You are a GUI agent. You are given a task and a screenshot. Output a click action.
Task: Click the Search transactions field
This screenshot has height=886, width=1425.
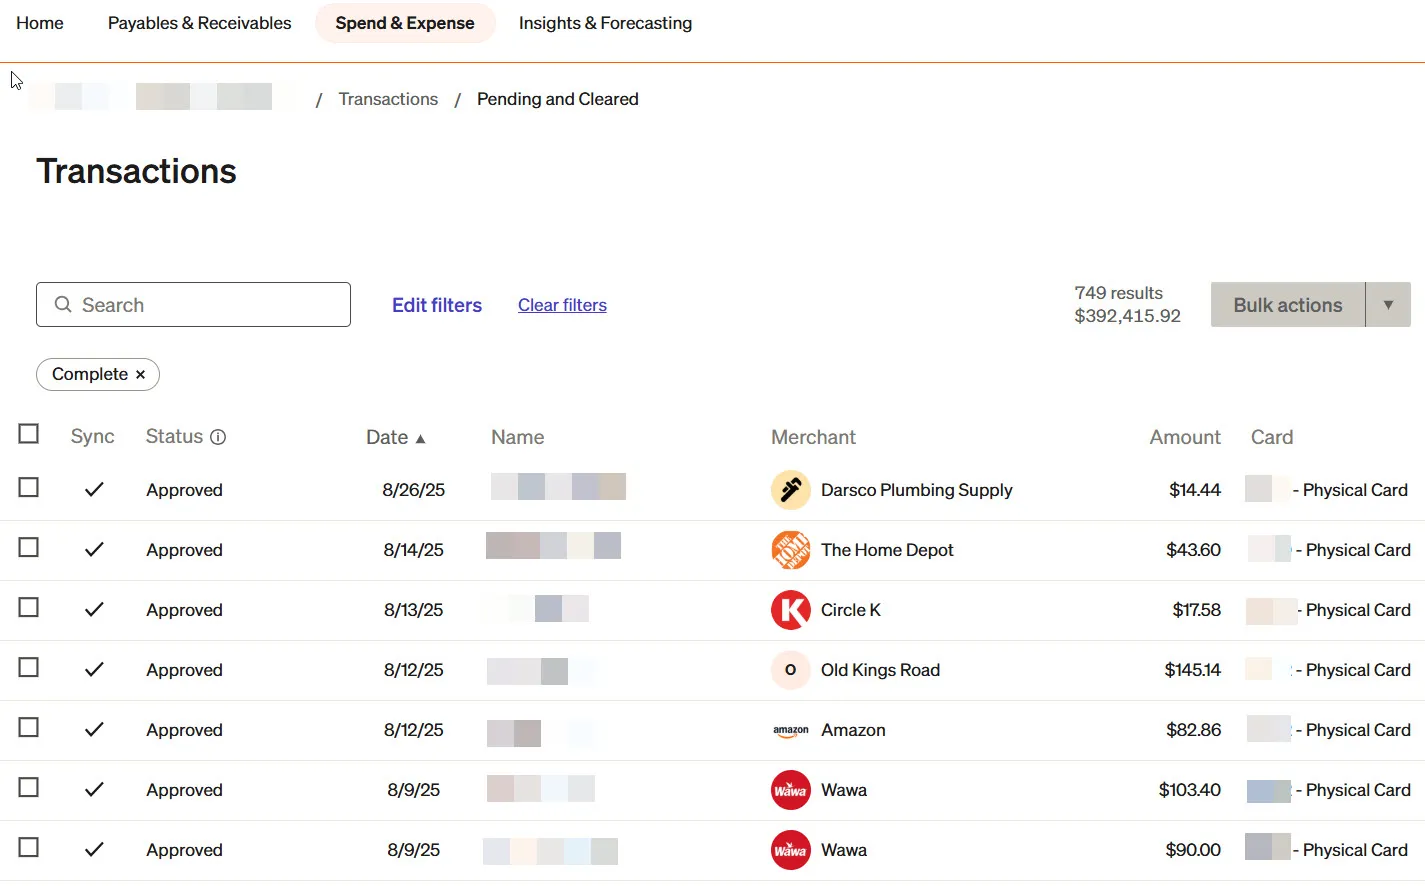pyautogui.click(x=193, y=305)
